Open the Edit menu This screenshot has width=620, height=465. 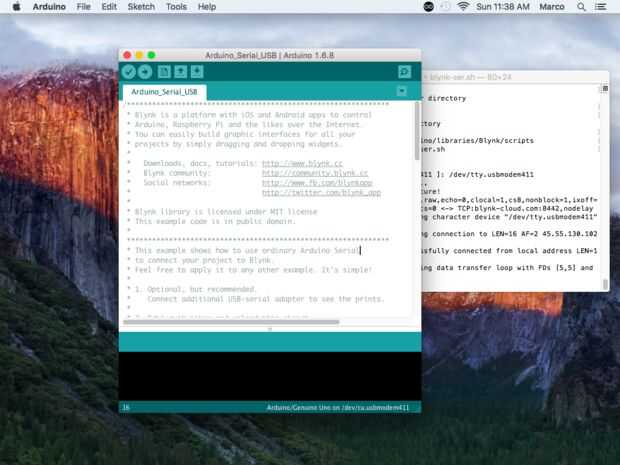click(109, 7)
